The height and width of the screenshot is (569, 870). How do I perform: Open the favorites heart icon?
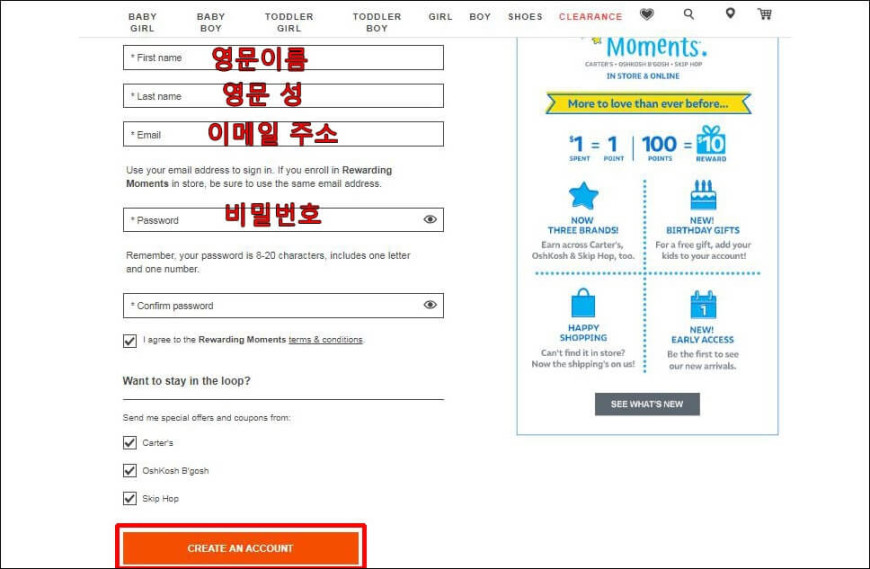[646, 14]
